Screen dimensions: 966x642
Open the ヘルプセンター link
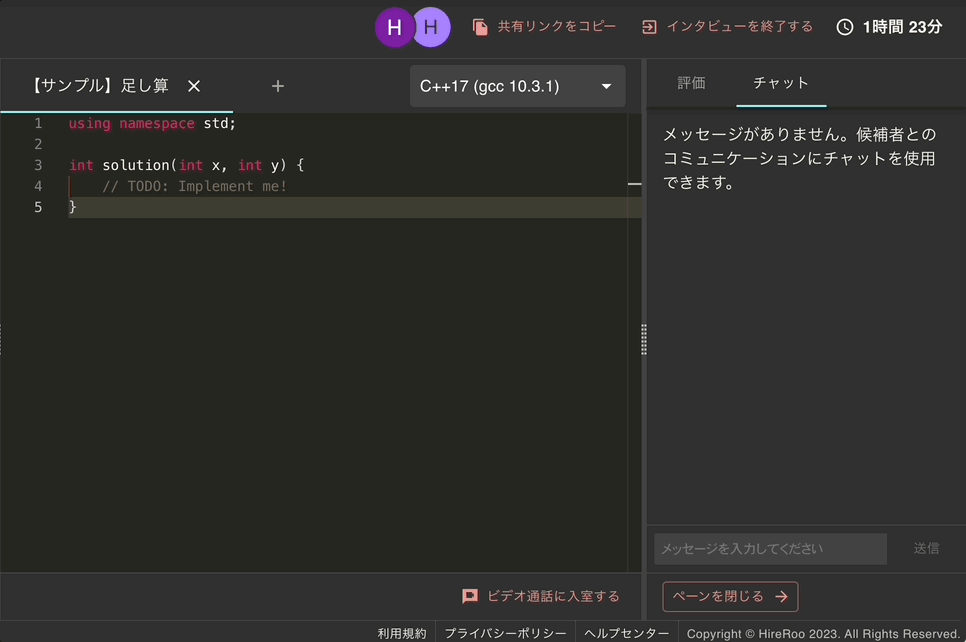pos(627,633)
